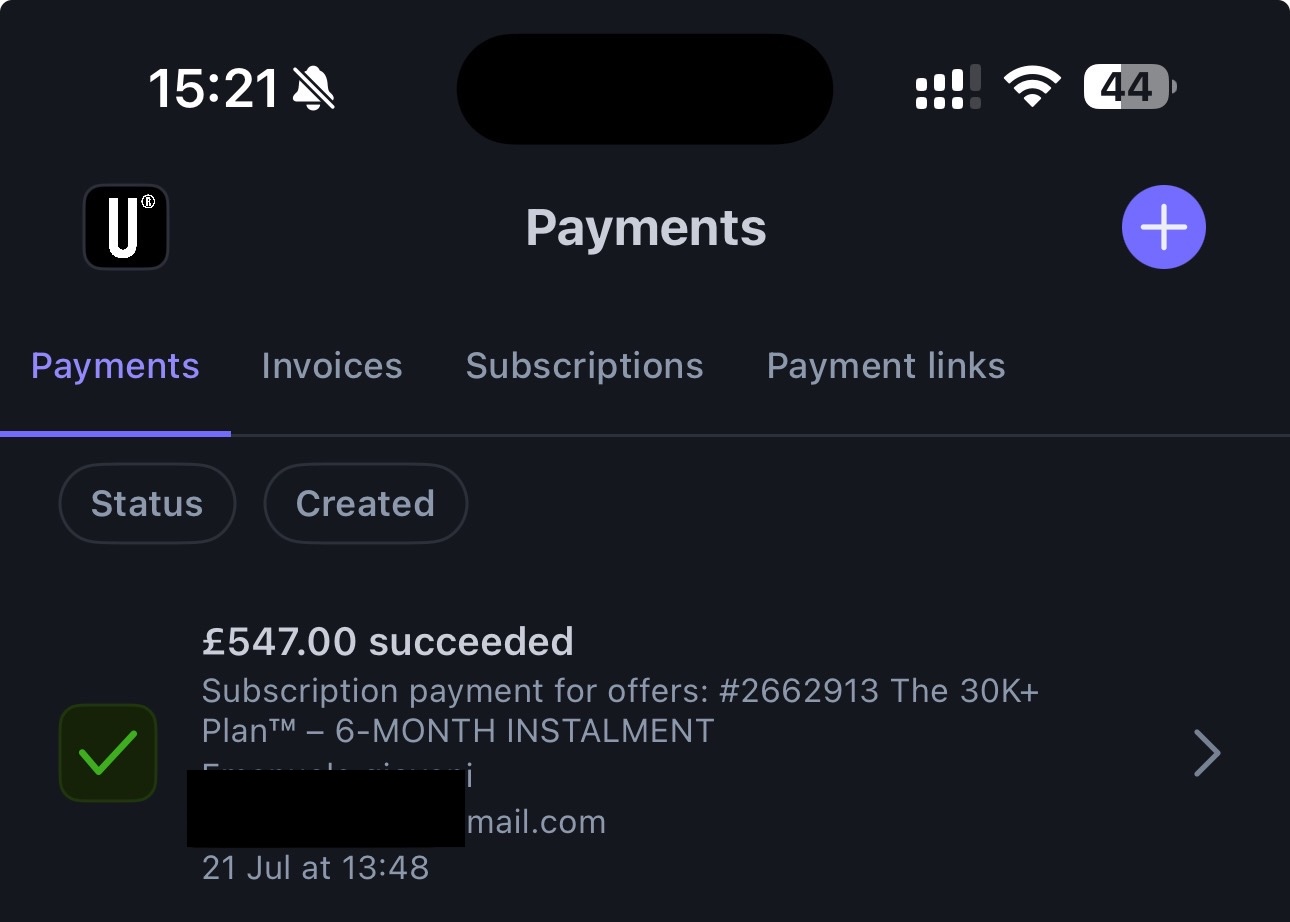Tap the 30K+ Plan subscription description text
Screen dimensions: 1290x922
(x=620, y=711)
